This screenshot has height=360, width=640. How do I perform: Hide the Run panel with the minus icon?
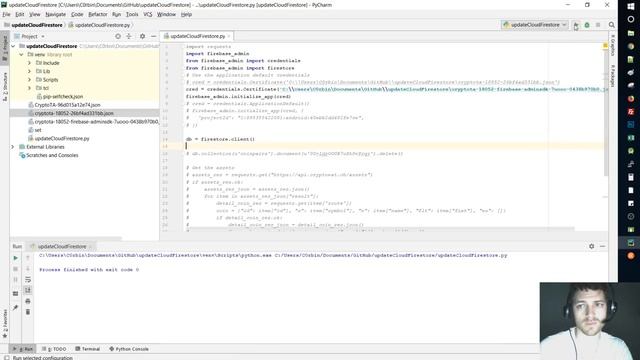pyautogui.click(x=602, y=246)
